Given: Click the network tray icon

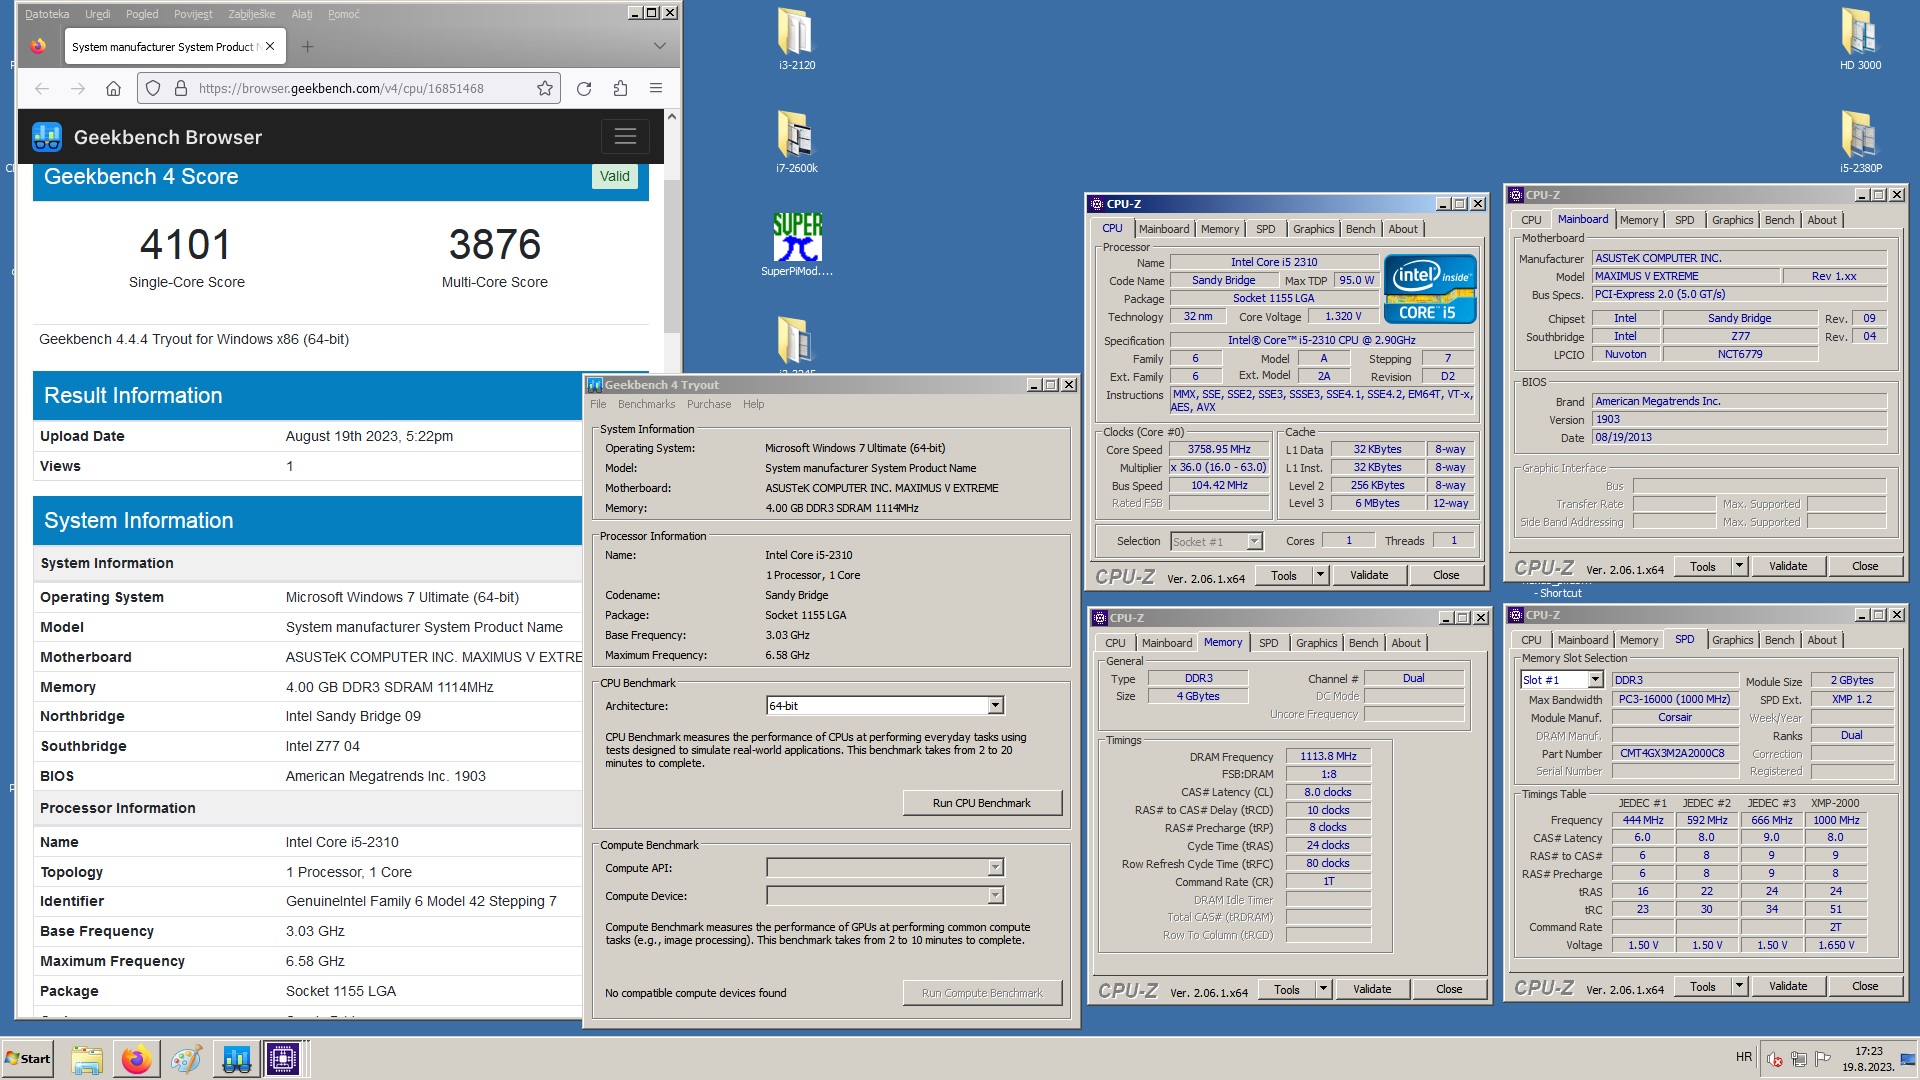Looking at the screenshot, I should [x=1798, y=1059].
